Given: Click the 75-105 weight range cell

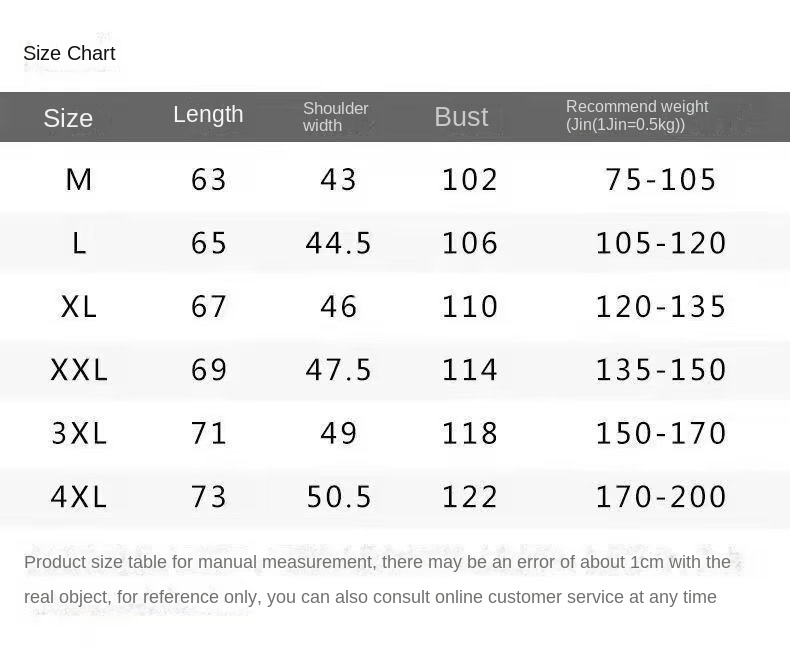Looking at the screenshot, I should pos(661,180).
